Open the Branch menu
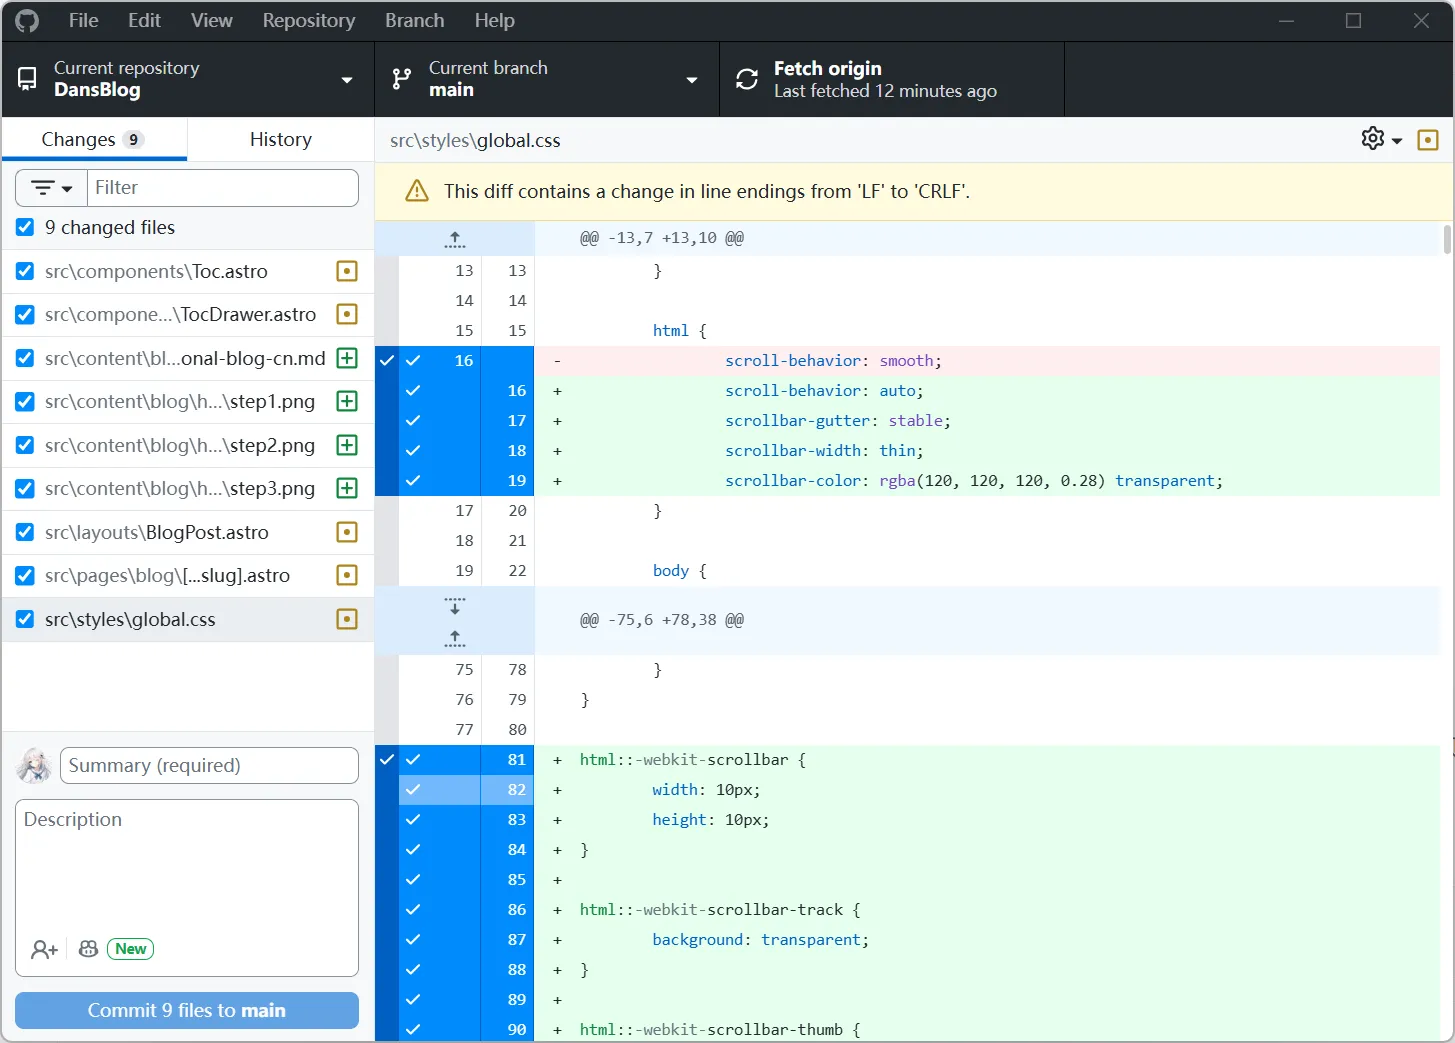The width and height of the screenshot is (1455, 1043). tap(414, 20)
